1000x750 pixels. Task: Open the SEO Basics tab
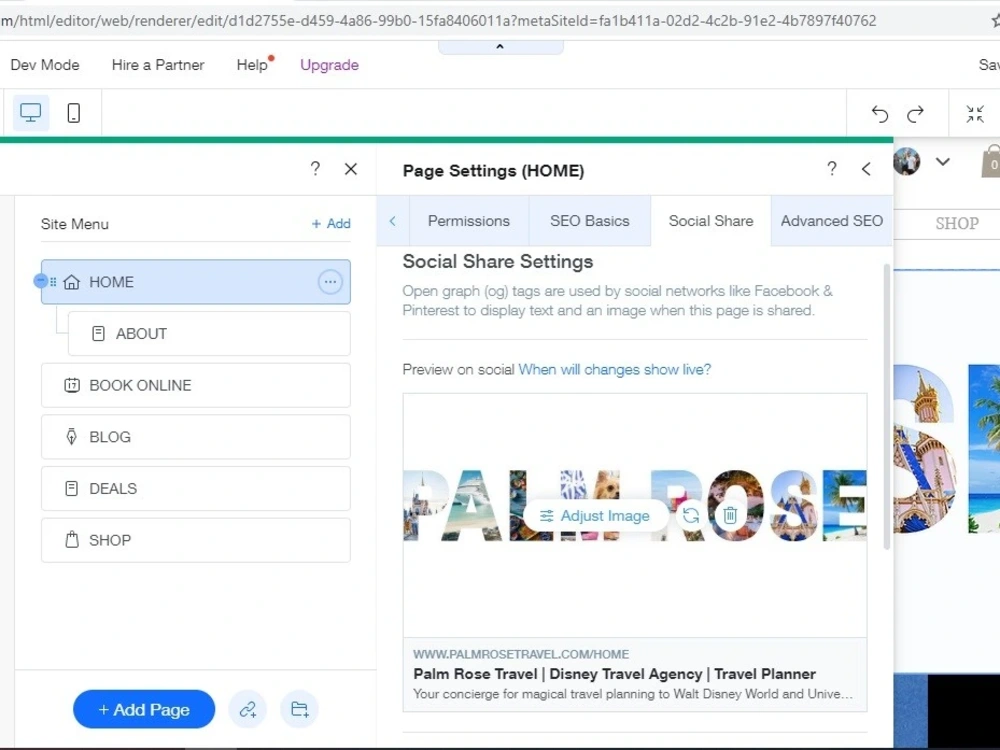tap(590, 221)
